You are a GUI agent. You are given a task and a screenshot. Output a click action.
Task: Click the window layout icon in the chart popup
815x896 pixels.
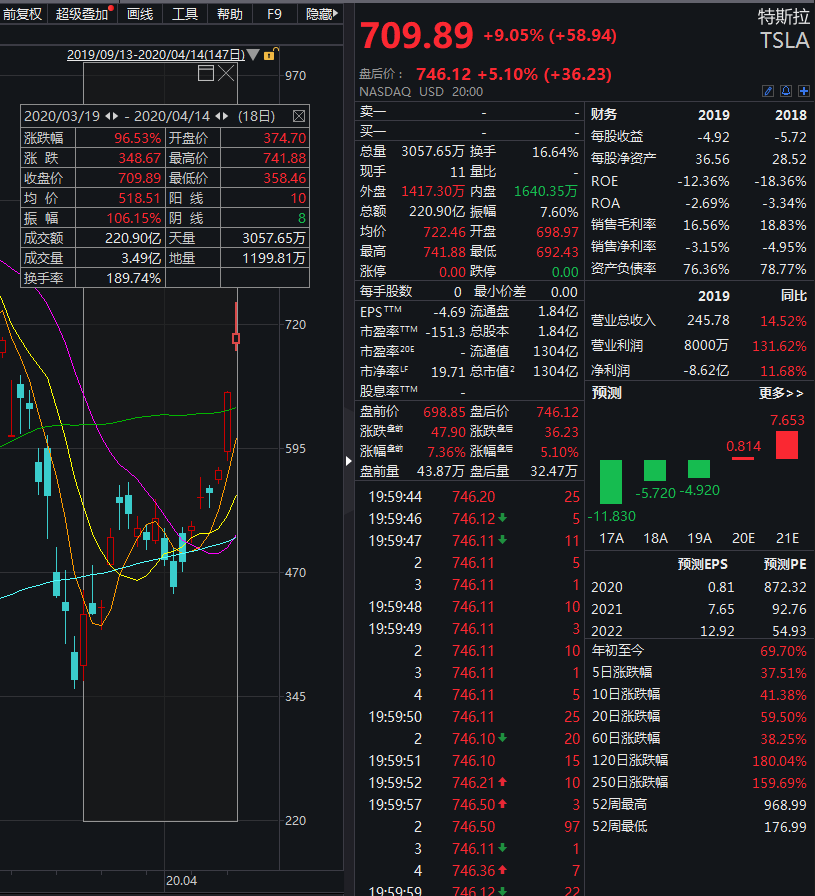click(205, 73)
